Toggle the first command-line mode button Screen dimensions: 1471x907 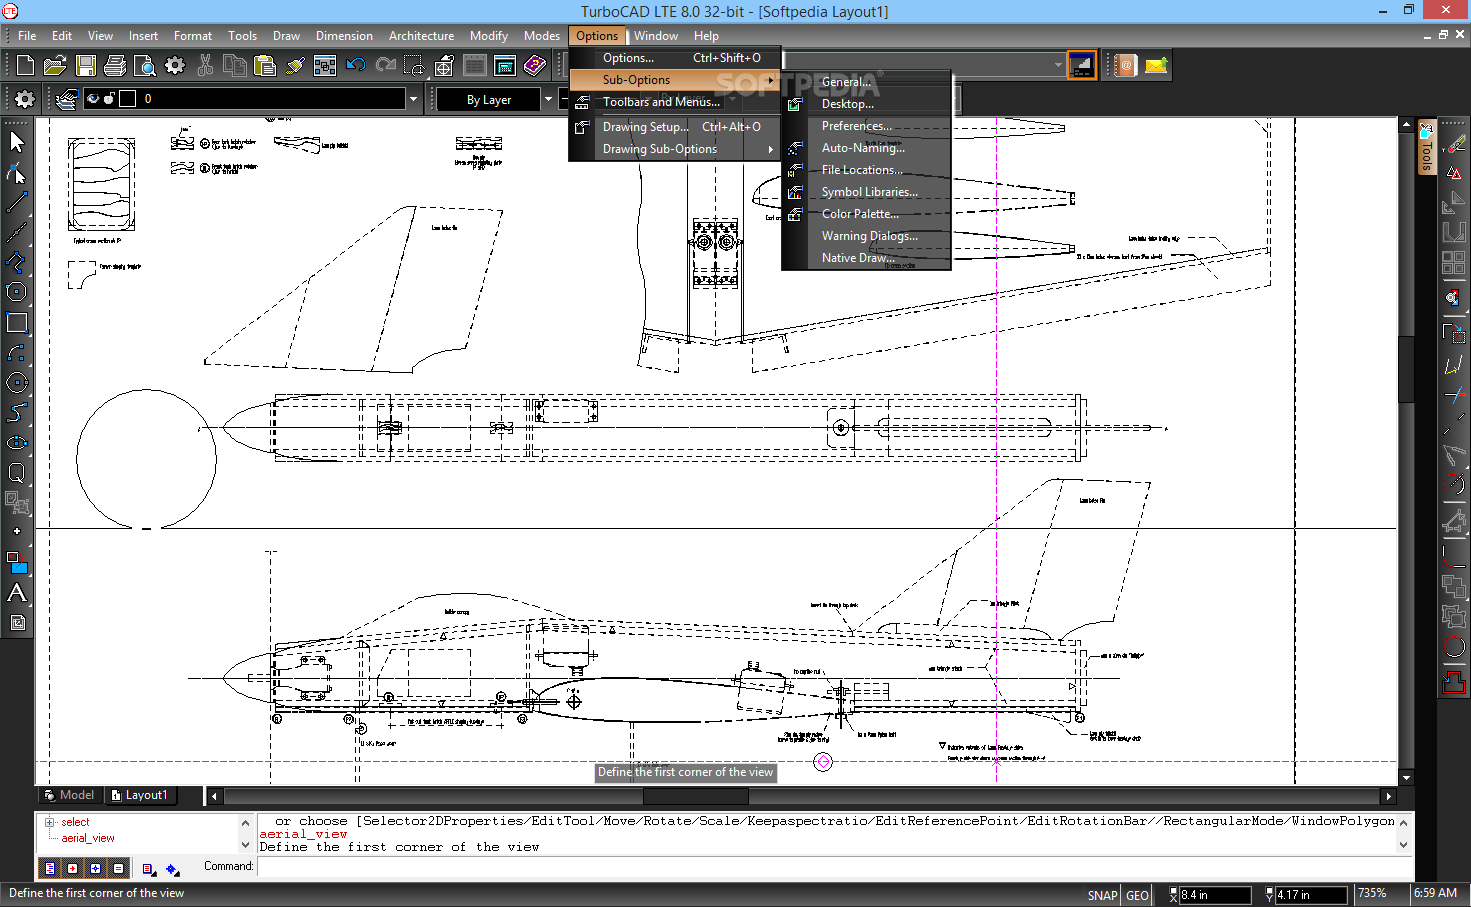pyautogui.click(x=50, y=869)
